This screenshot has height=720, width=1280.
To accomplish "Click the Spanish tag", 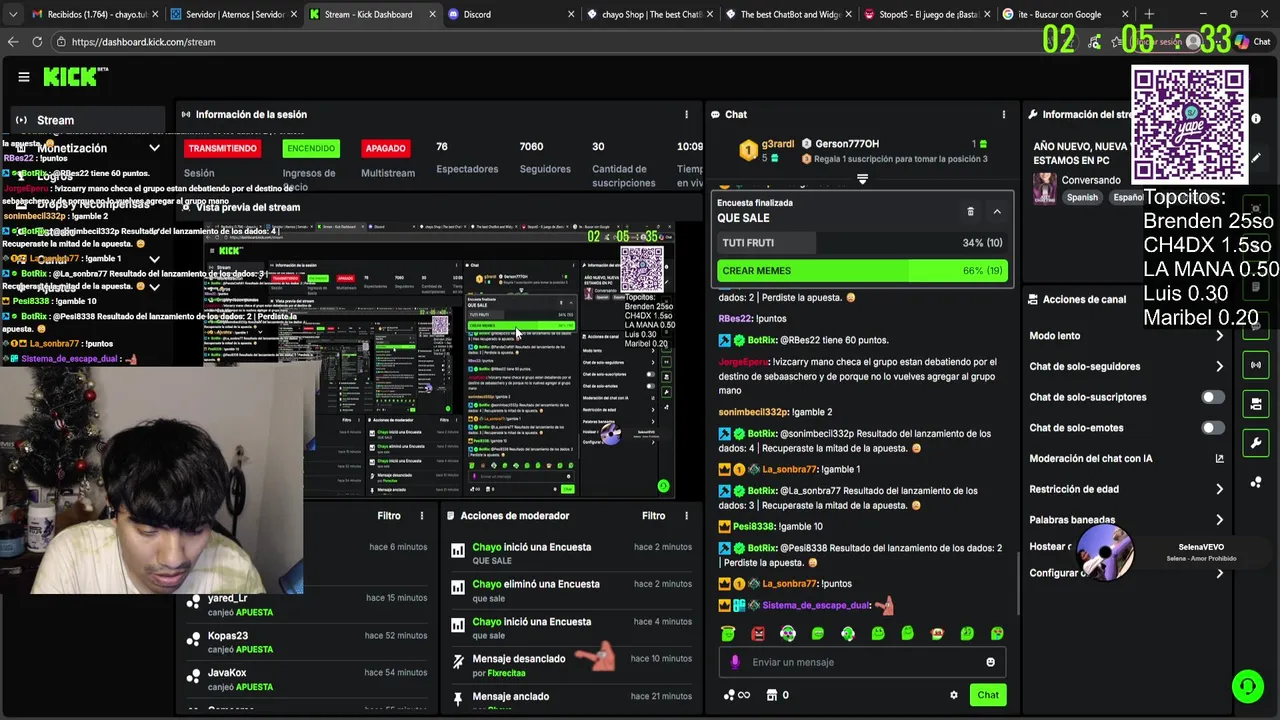I will click(1082, 197).
